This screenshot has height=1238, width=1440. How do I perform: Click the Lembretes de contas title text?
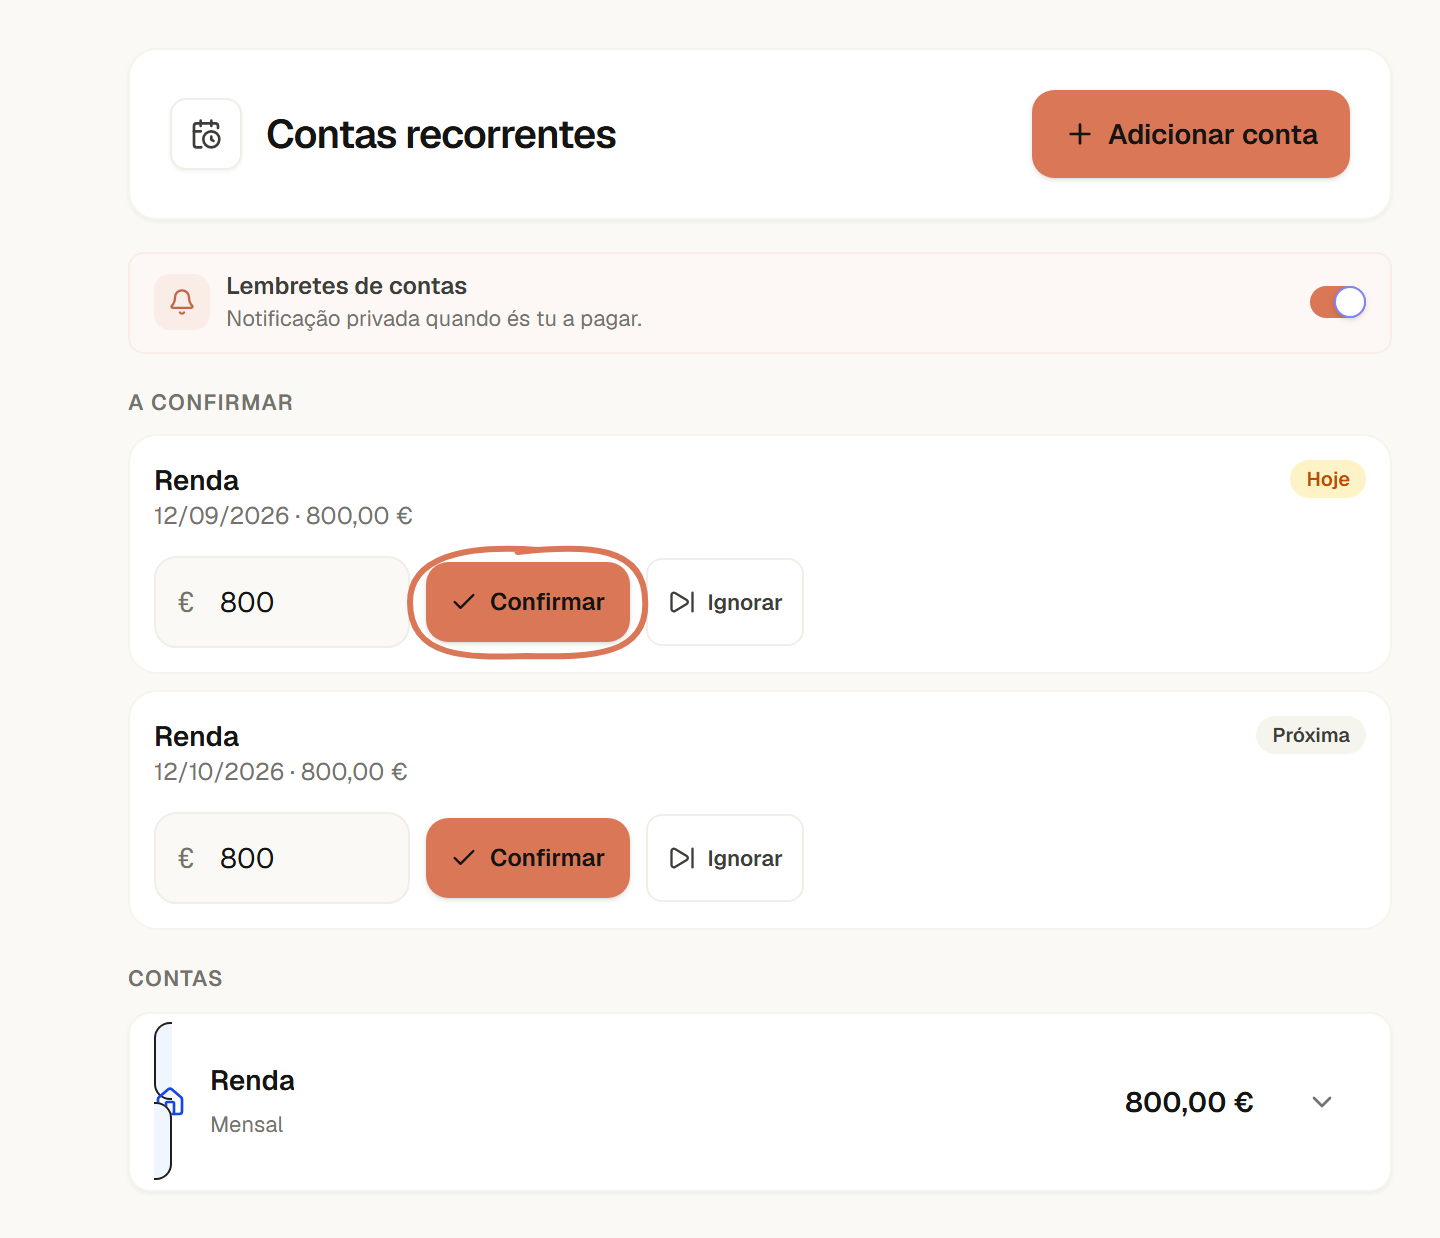(347, 286)
